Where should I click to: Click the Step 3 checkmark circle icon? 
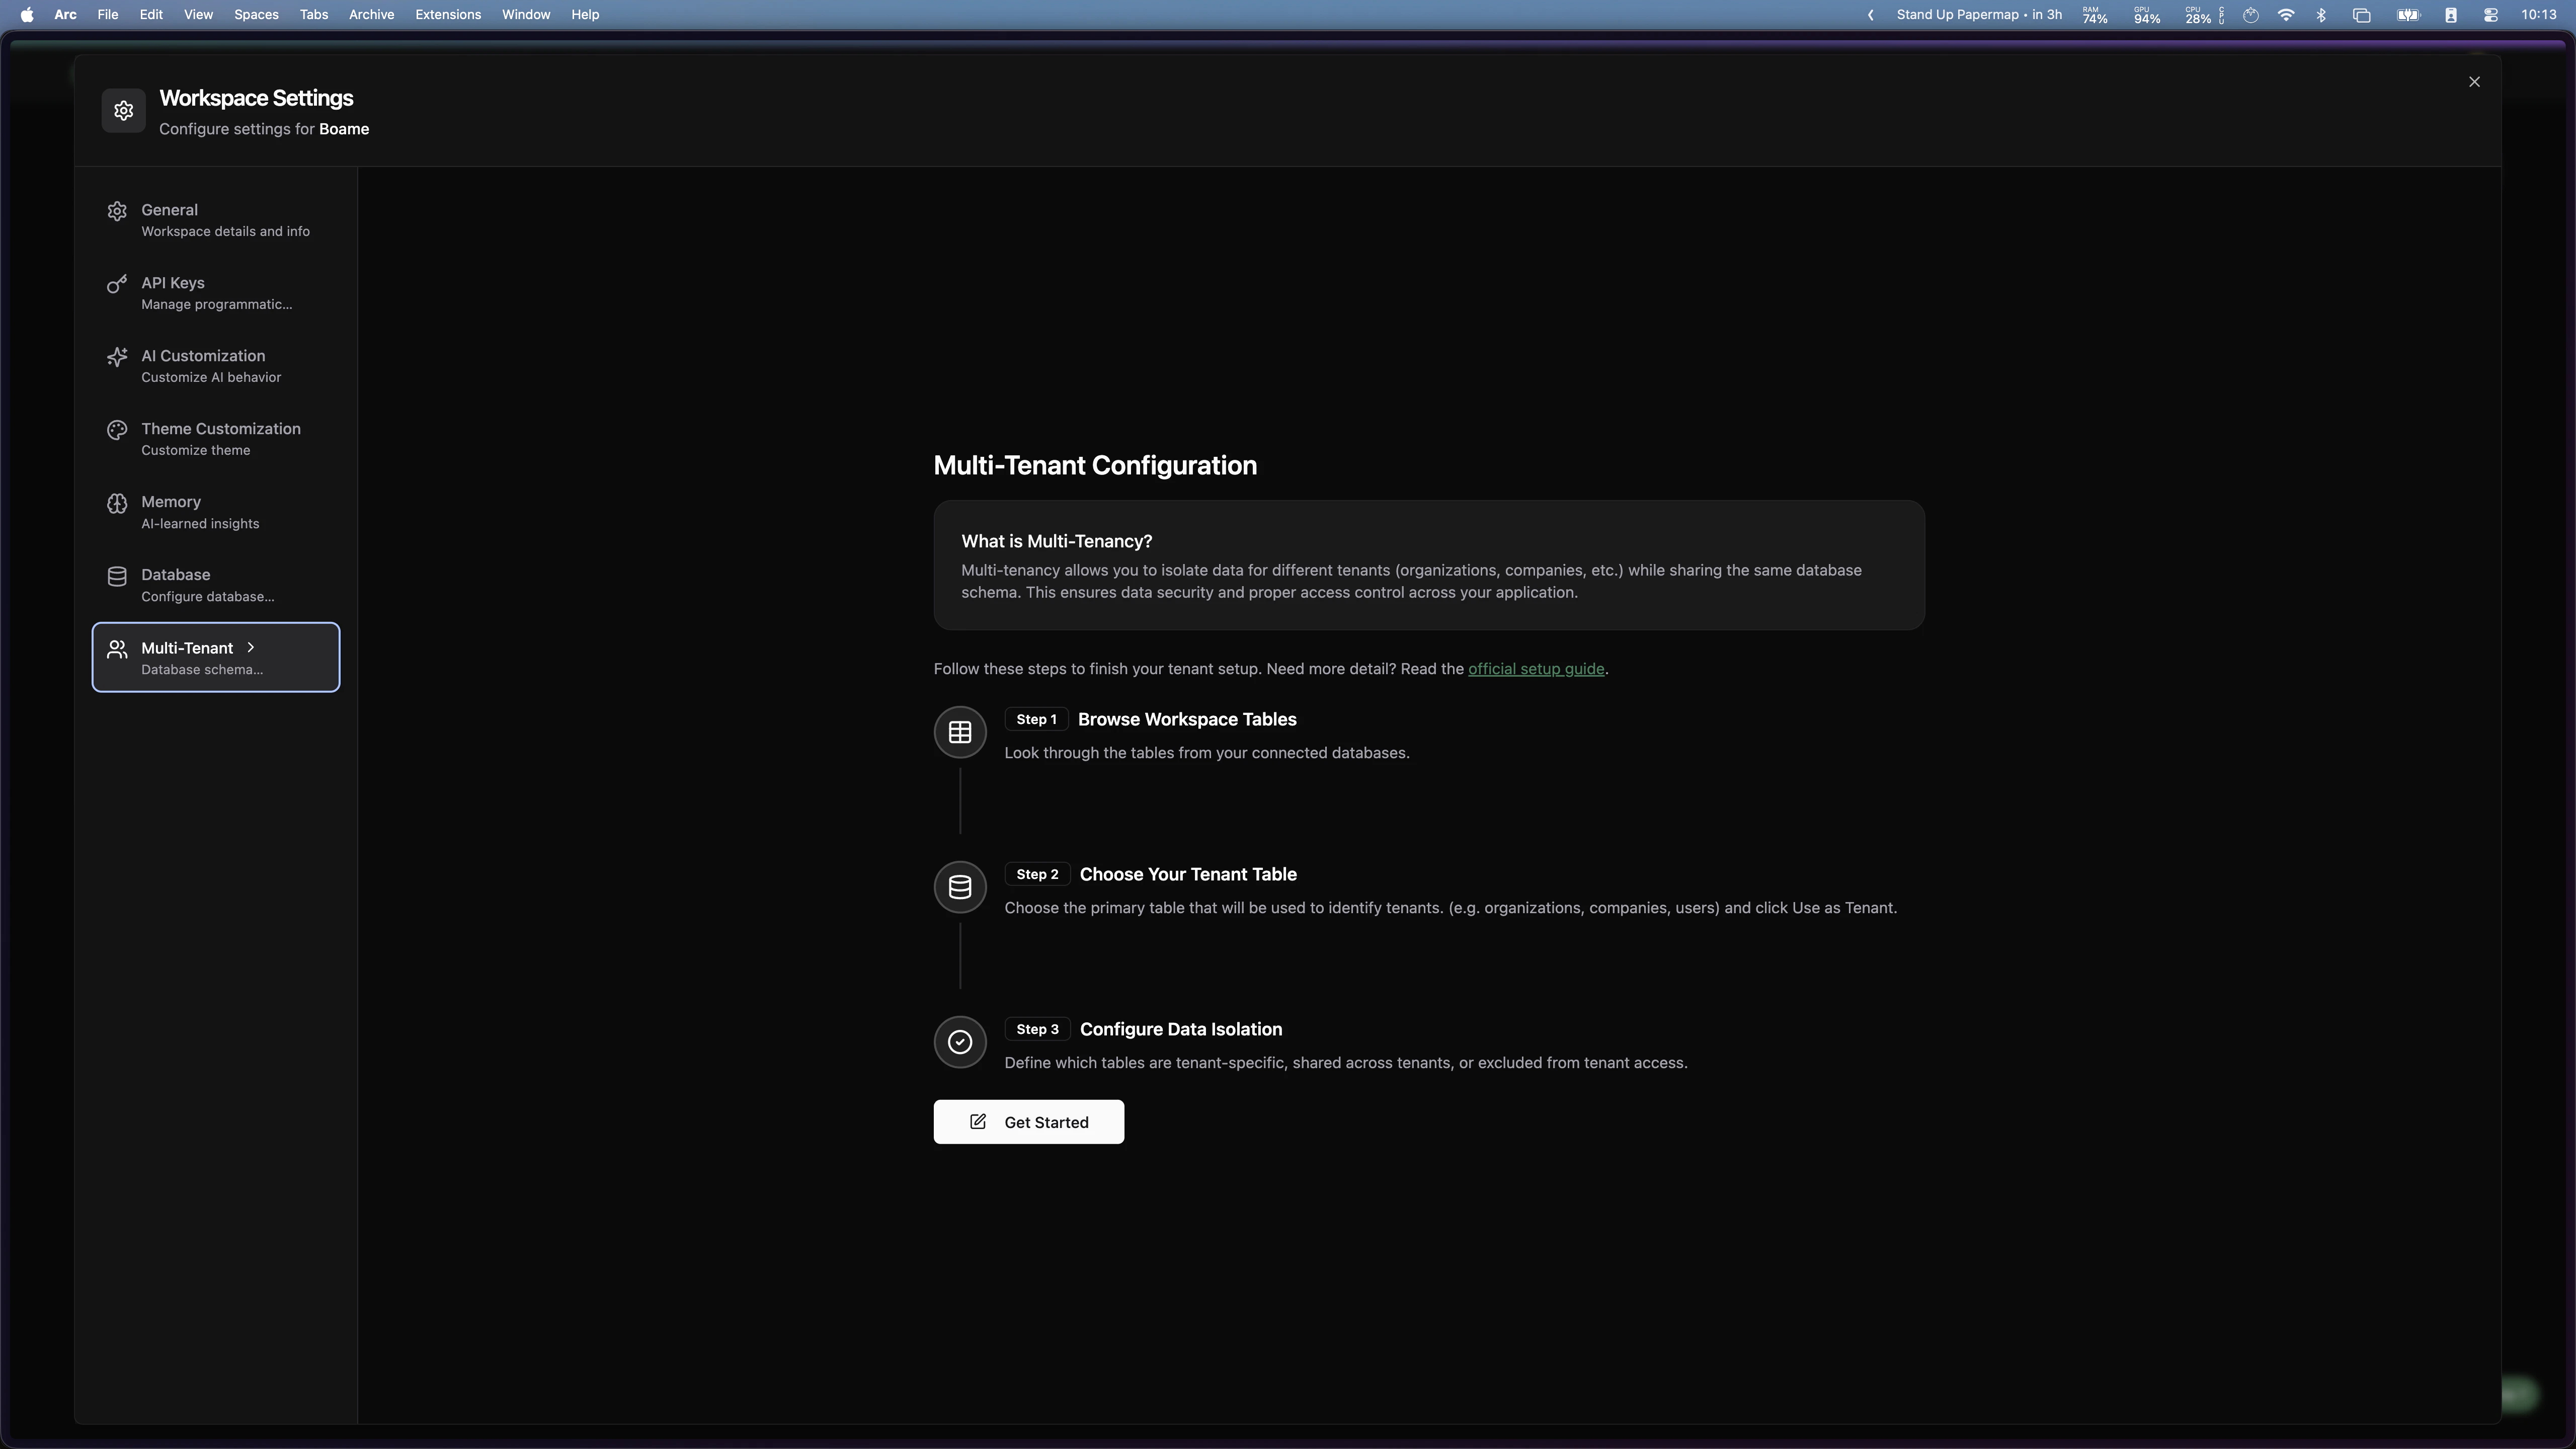[960, 1042]
